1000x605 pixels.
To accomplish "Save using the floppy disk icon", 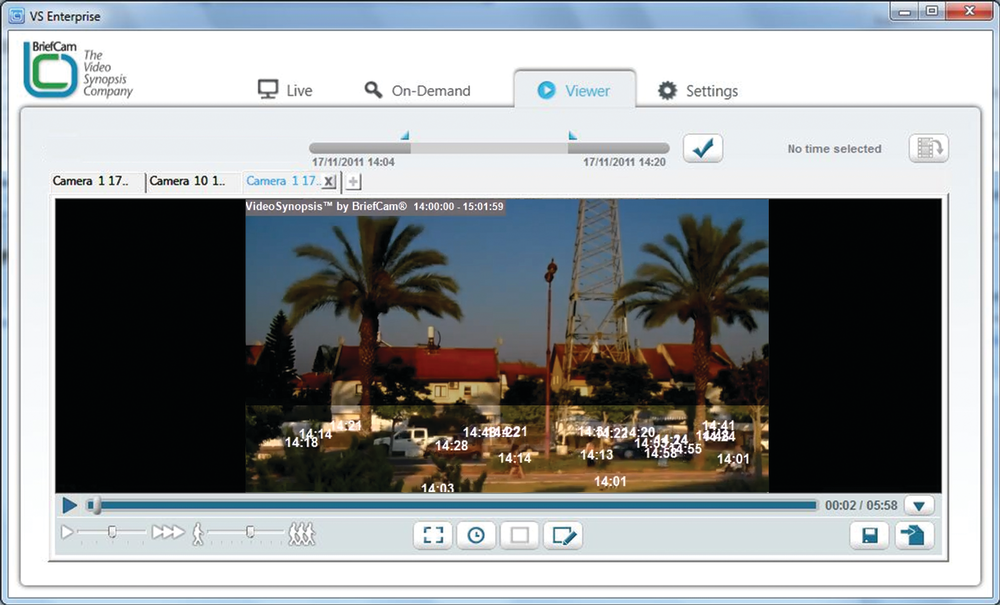I will pos(869,535).
